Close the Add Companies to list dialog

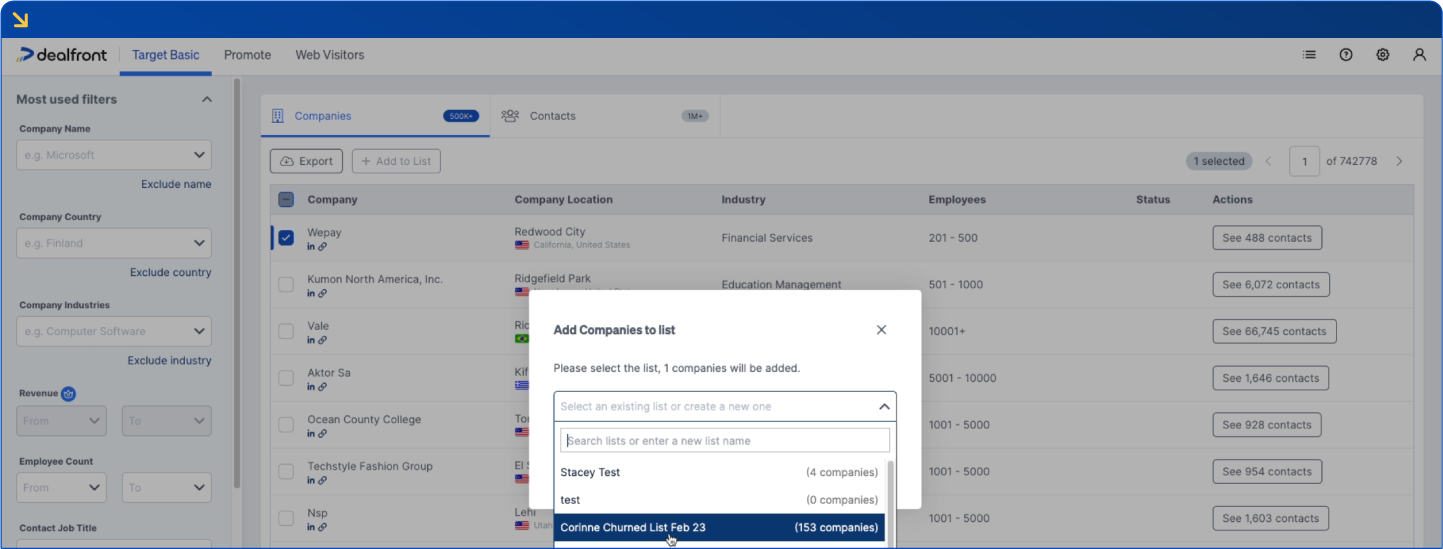(x=881, y=330)
